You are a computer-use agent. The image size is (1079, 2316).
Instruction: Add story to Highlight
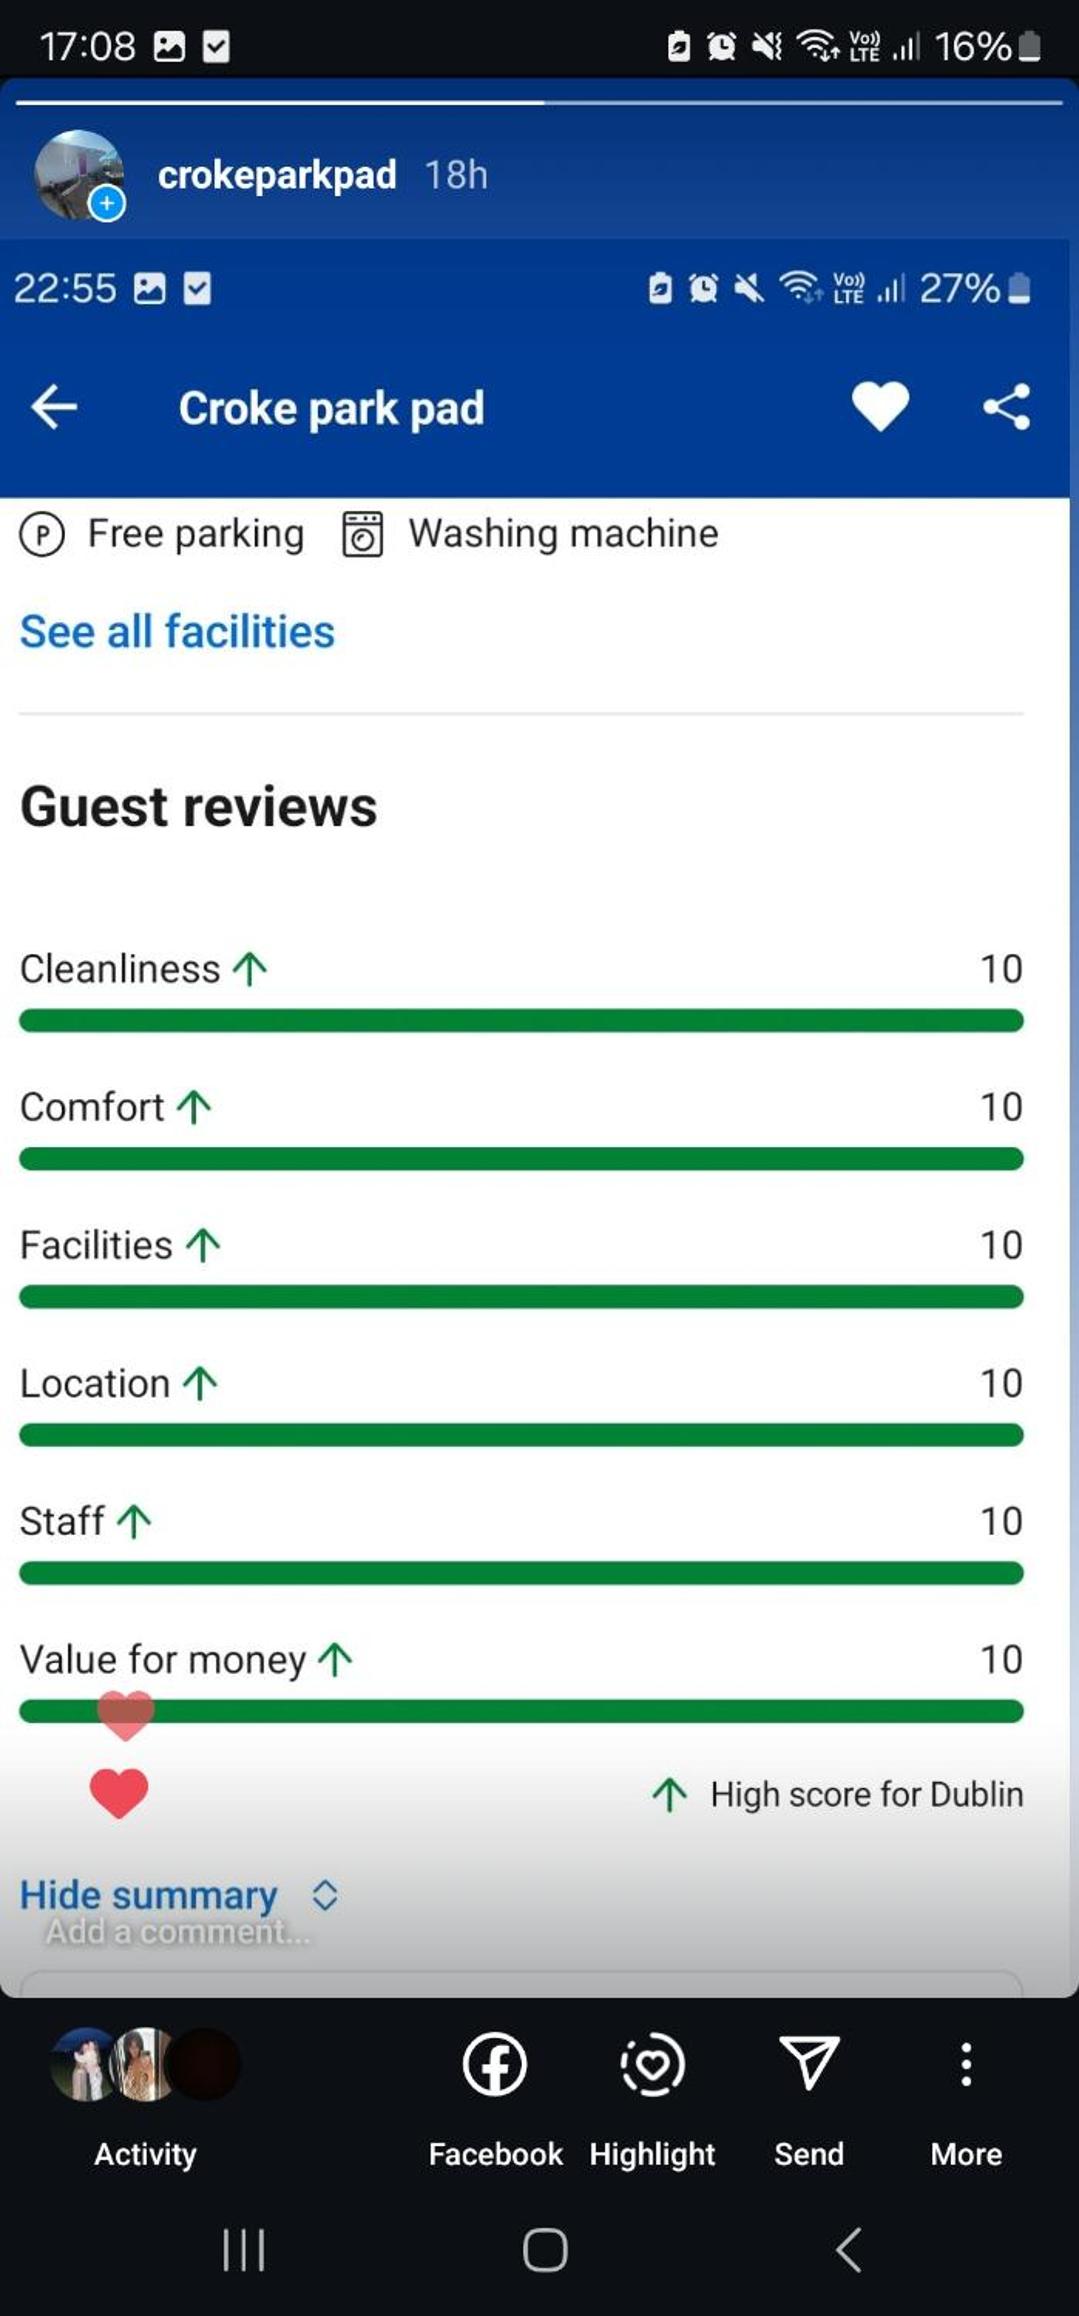pos(652,2098)
